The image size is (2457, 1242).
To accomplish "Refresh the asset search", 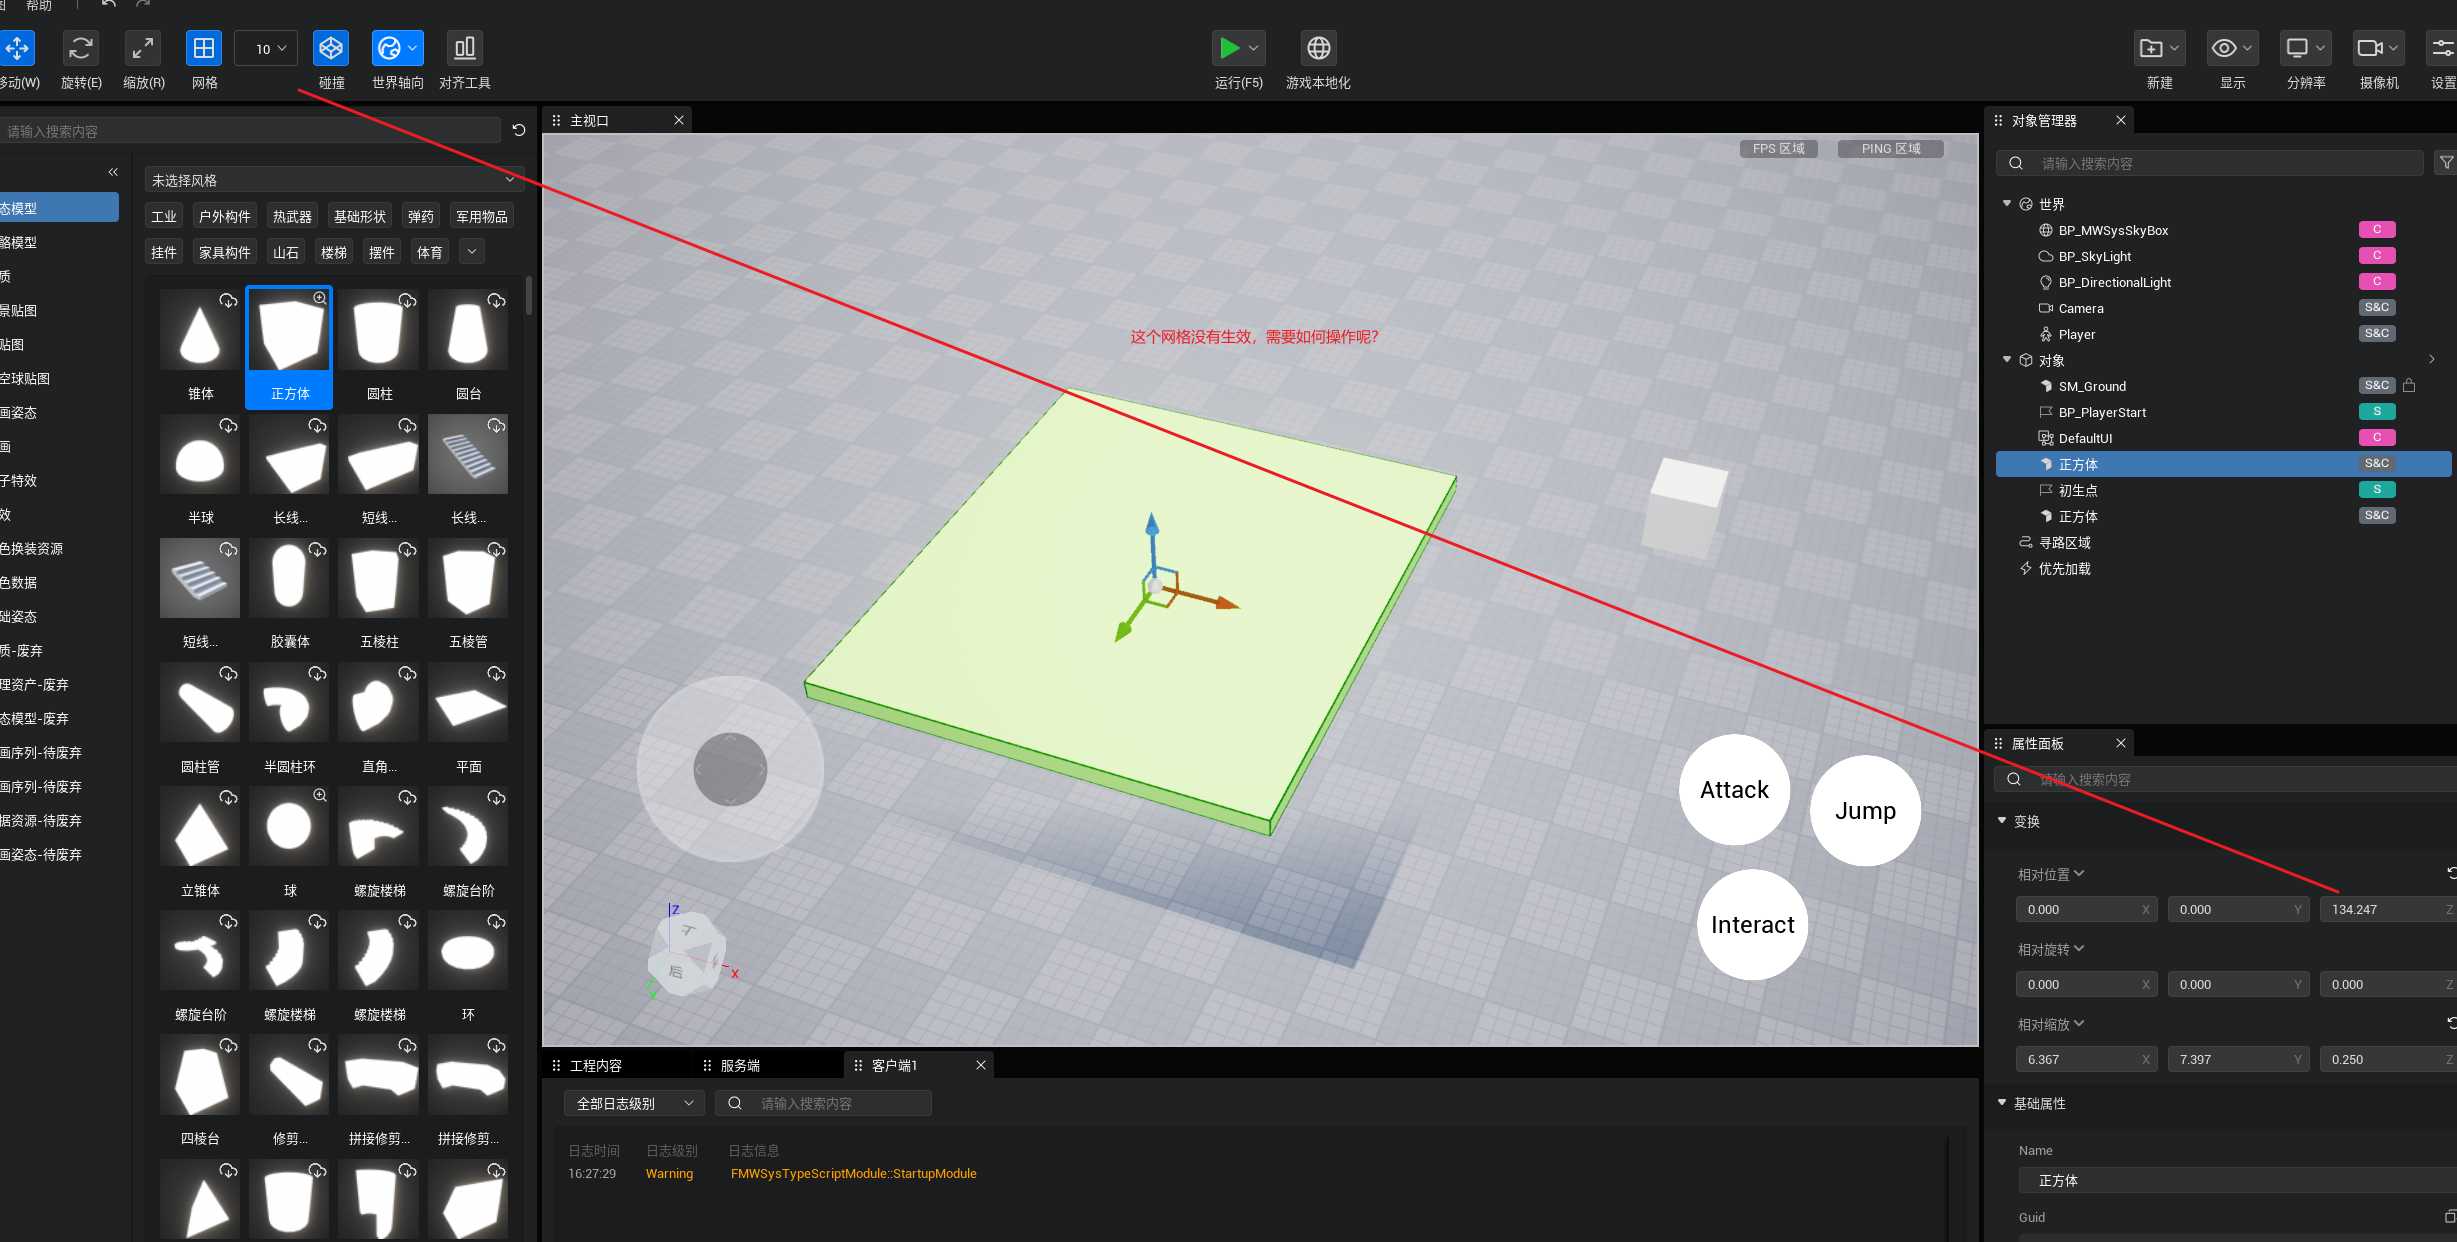I will point(519,130).
